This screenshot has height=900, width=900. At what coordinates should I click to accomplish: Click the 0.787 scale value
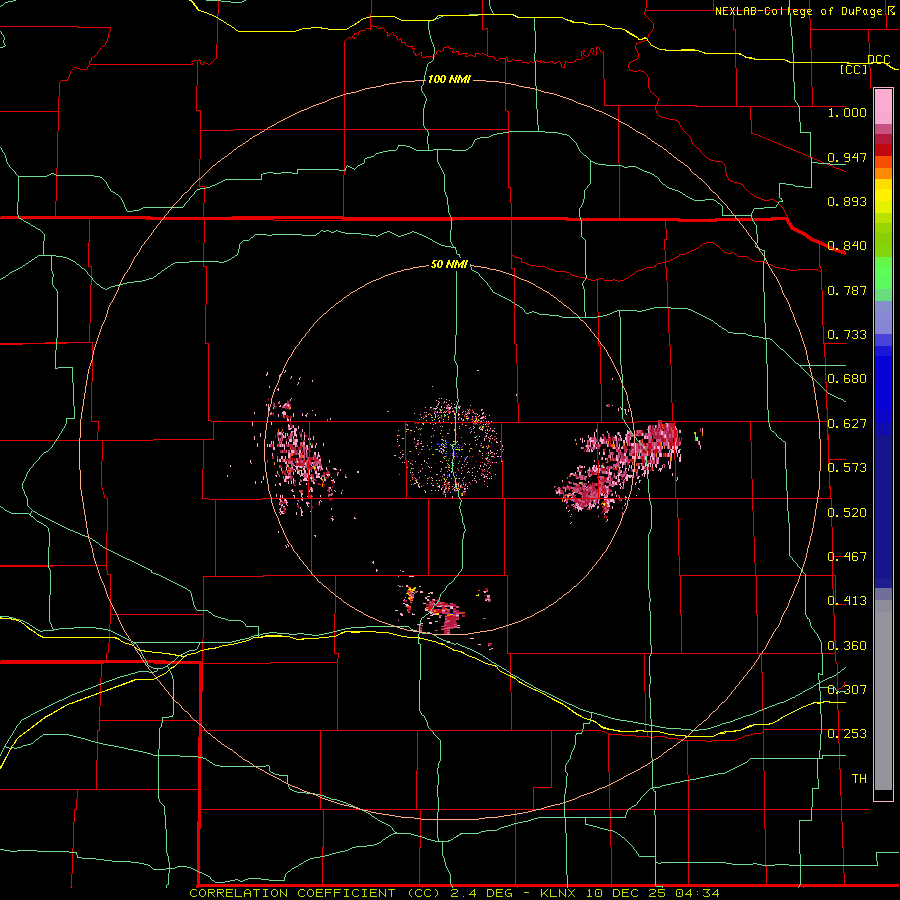coord(847,290)
